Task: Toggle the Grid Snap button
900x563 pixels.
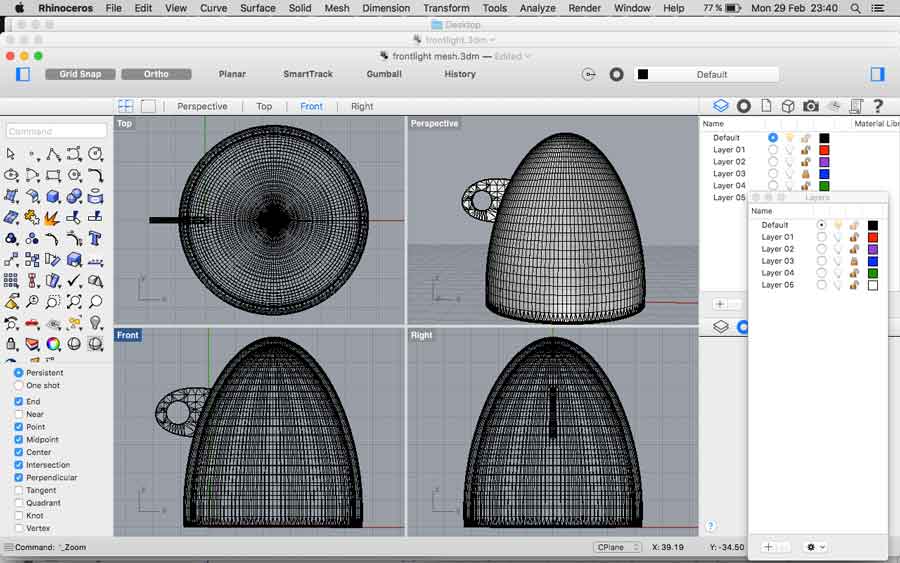Action: point(80,74)
